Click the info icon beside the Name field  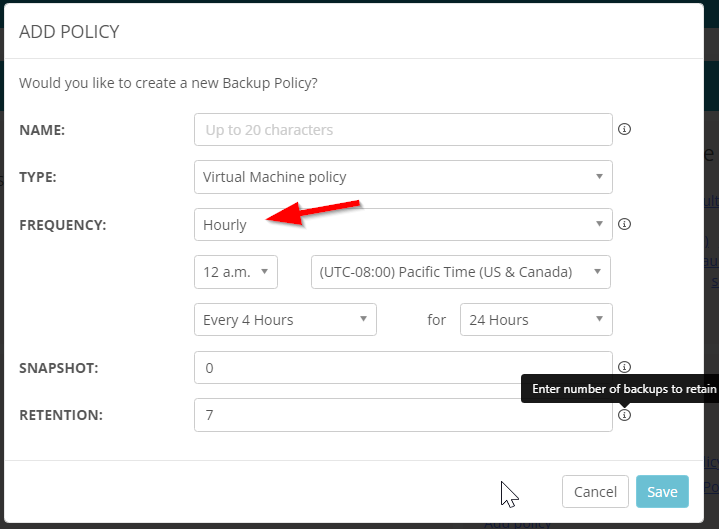click(625, 129)
